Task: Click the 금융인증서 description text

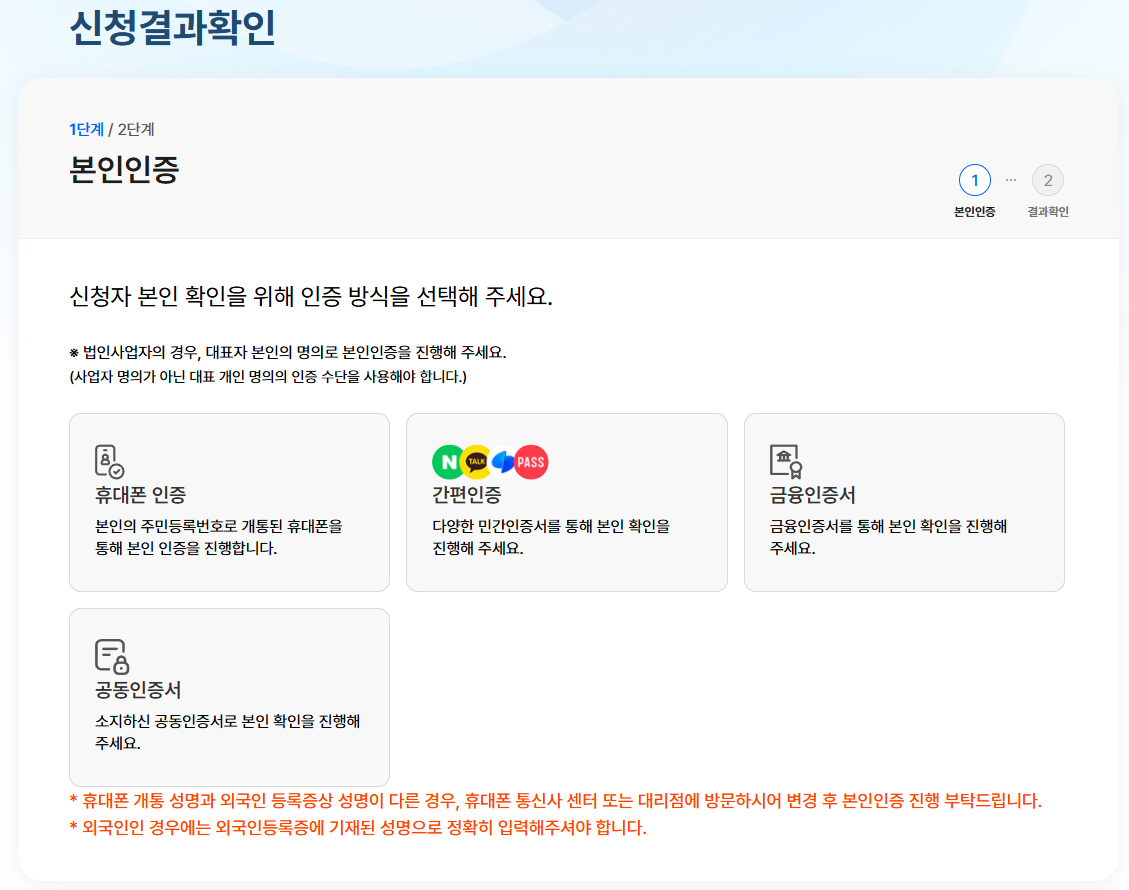Action: click(x=889, y=537)
